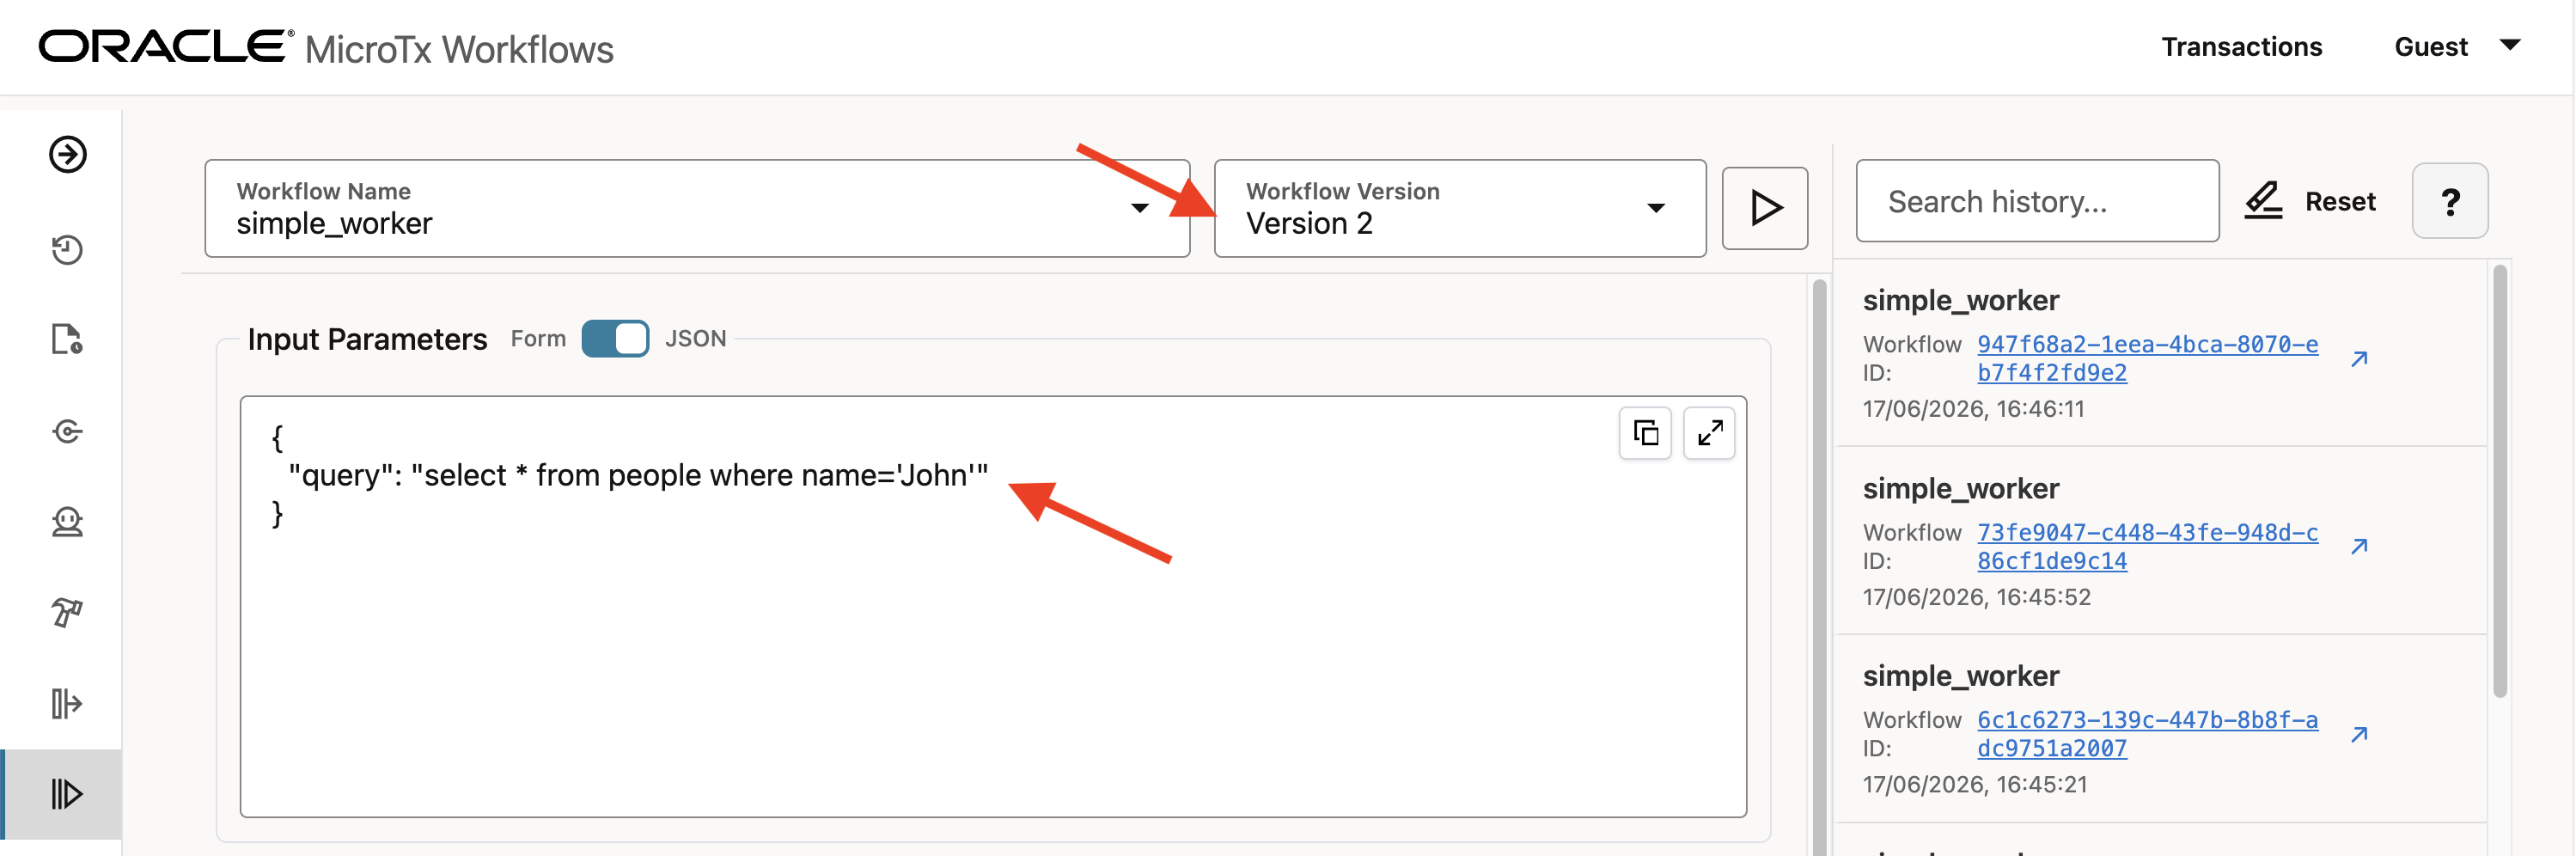Screen dimensions: 2576x856
Task: Toggle the Form/JSON input switch
Action: pyautogui.click(x=615, y=339)
